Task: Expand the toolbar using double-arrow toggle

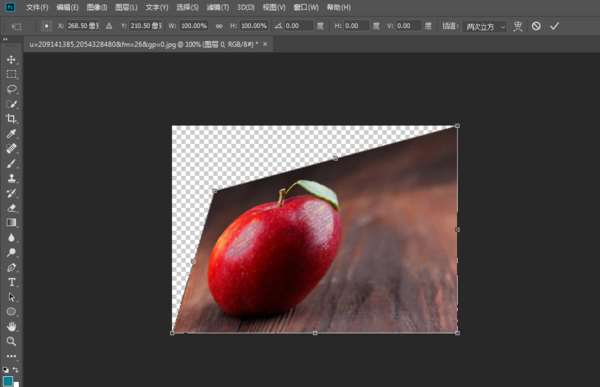Action: click(x=5, y=39)
